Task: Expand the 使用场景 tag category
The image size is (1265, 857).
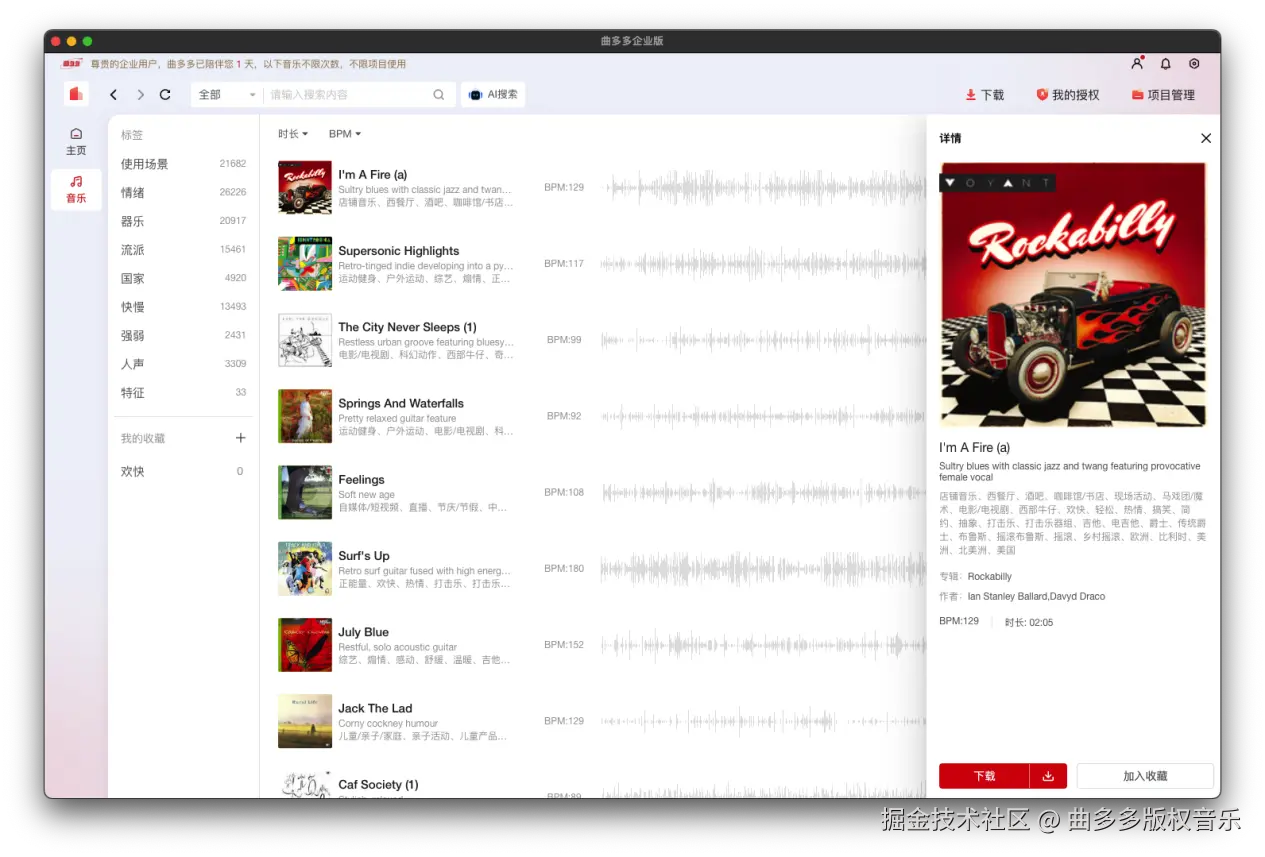Action: pyautogui.click(x=183, y=164)
